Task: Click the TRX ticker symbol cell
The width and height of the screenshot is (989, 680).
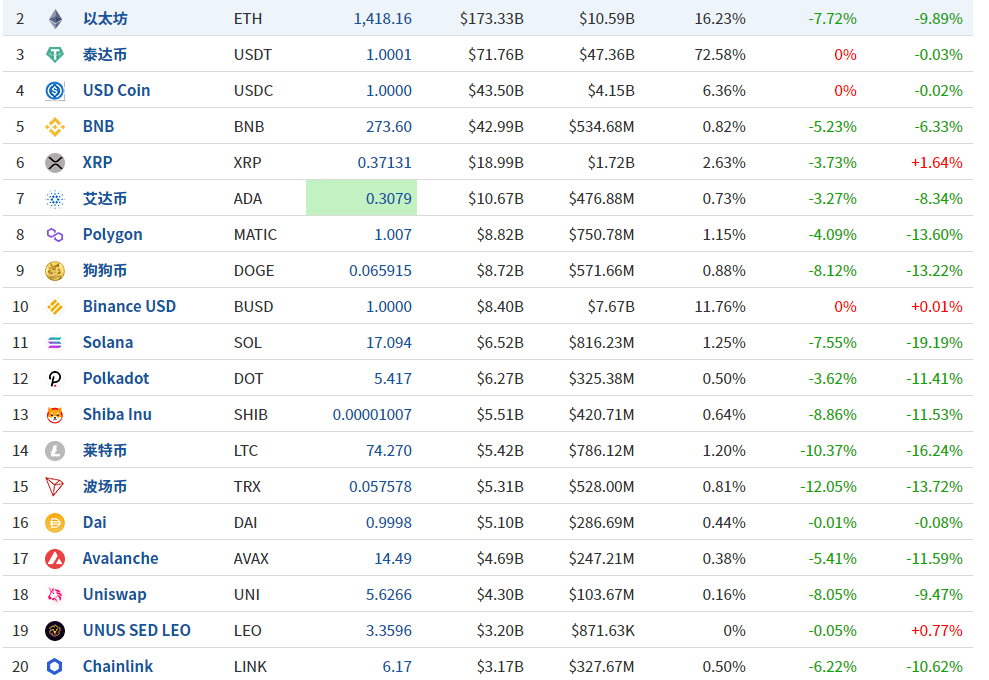Action: [x=247, y=486]
